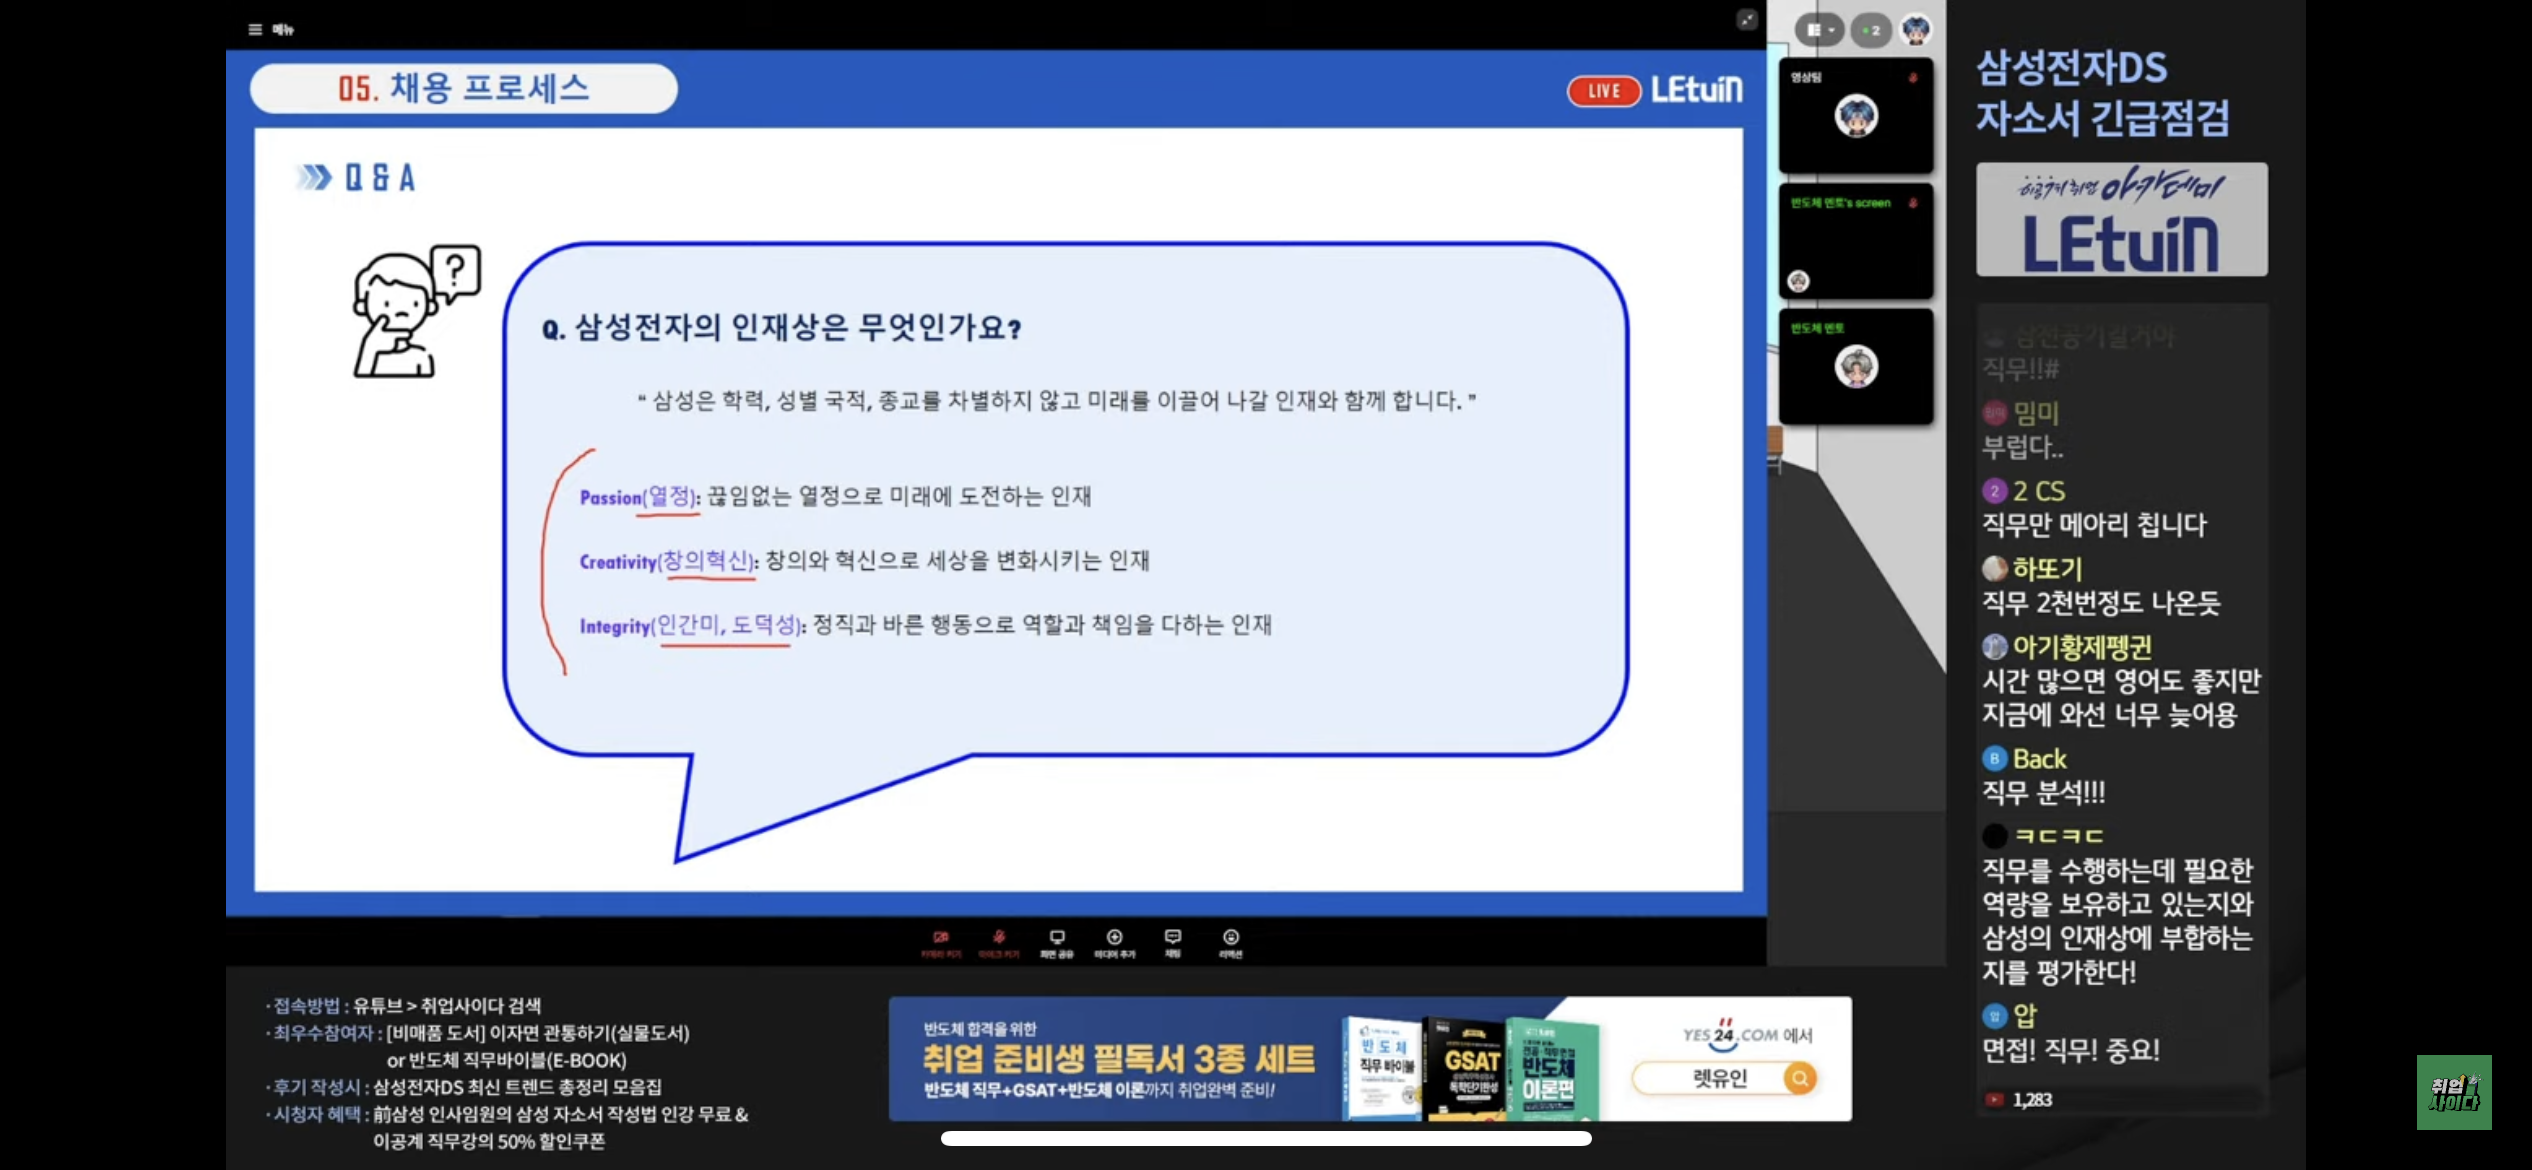
Task: Click the shrink/minimize shared screen icon
Action: click(1746, 20)
